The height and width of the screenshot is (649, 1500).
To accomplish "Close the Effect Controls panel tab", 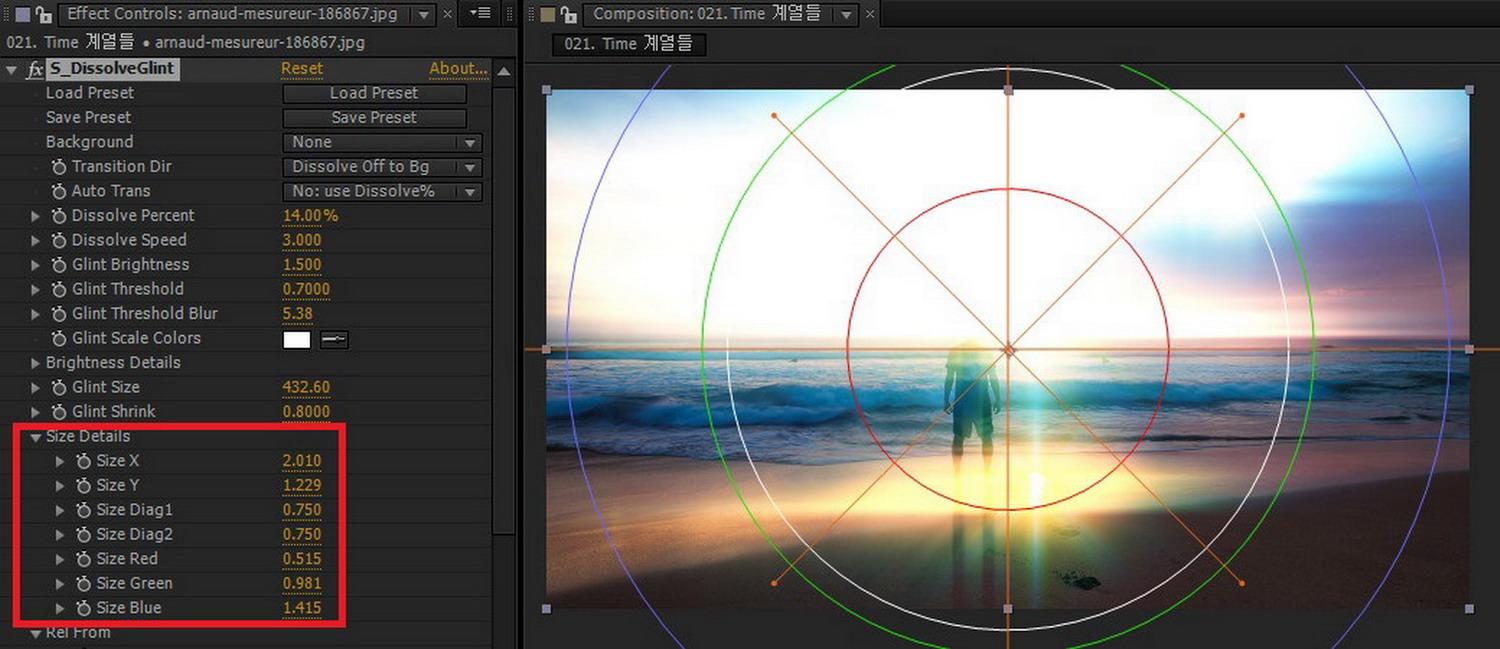I will coord(447,15).
